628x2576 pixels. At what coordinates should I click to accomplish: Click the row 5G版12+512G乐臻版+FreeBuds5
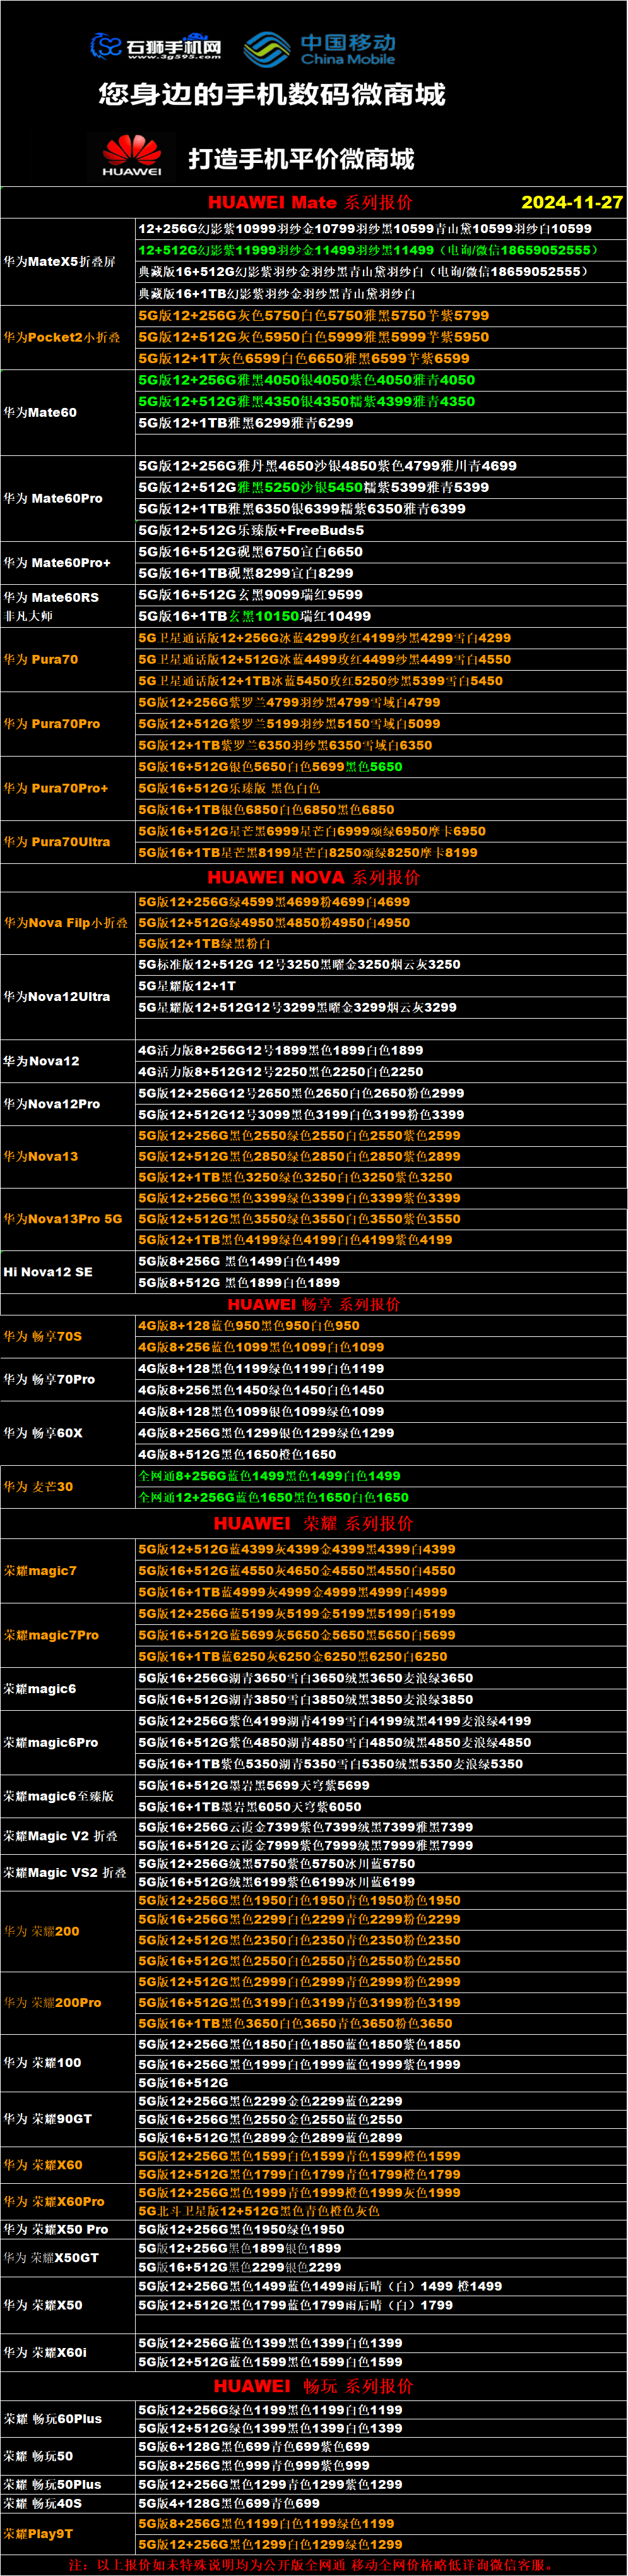click(x=381, y=530)
